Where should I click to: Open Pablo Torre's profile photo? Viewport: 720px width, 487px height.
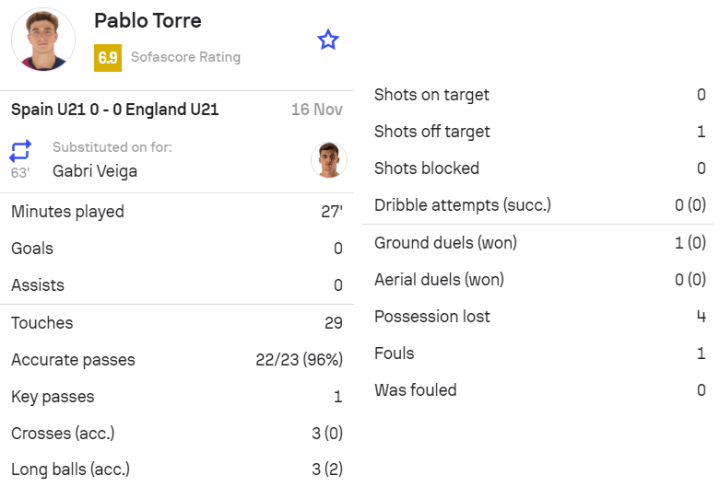(43, 40)
